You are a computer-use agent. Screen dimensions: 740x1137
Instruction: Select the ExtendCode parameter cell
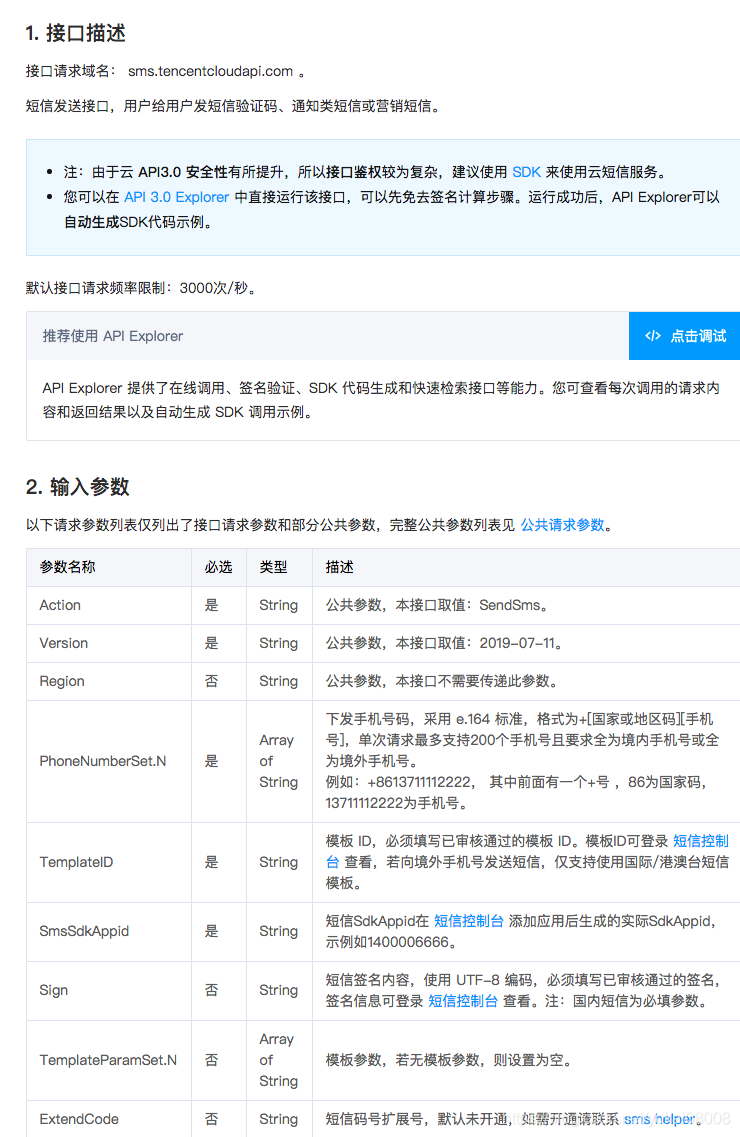pos(109,1119)
